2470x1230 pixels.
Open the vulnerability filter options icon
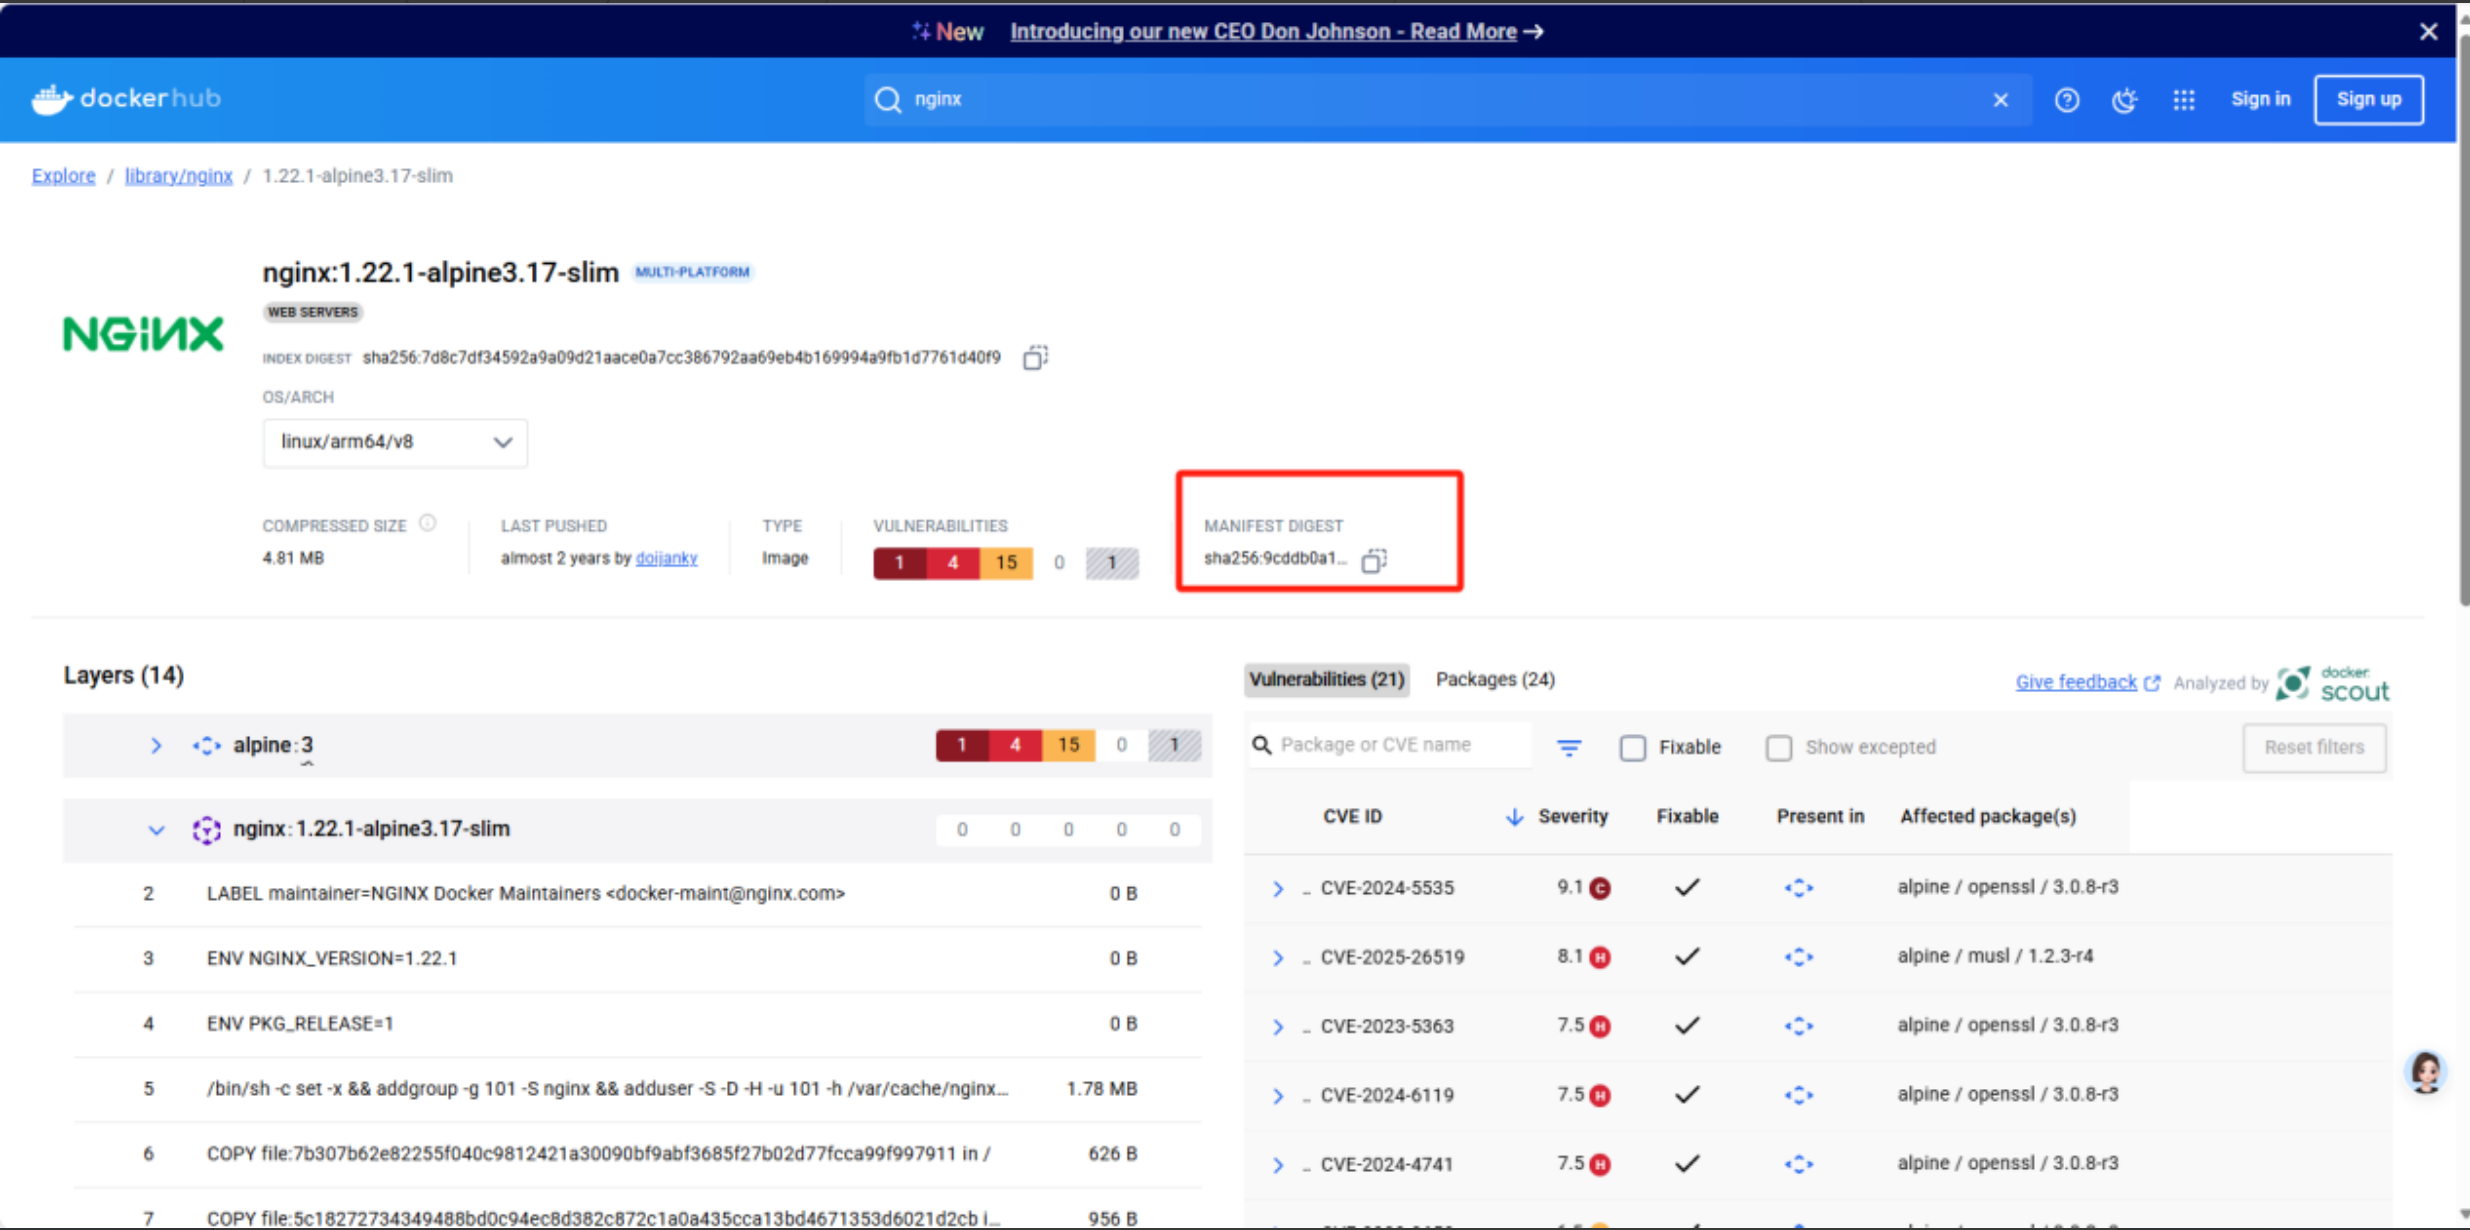1569,747
